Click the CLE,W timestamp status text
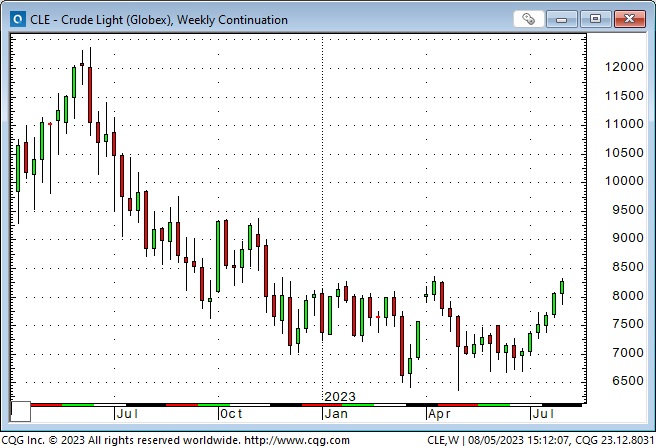The height and width of the screenshot is (448, 656). 540,440
